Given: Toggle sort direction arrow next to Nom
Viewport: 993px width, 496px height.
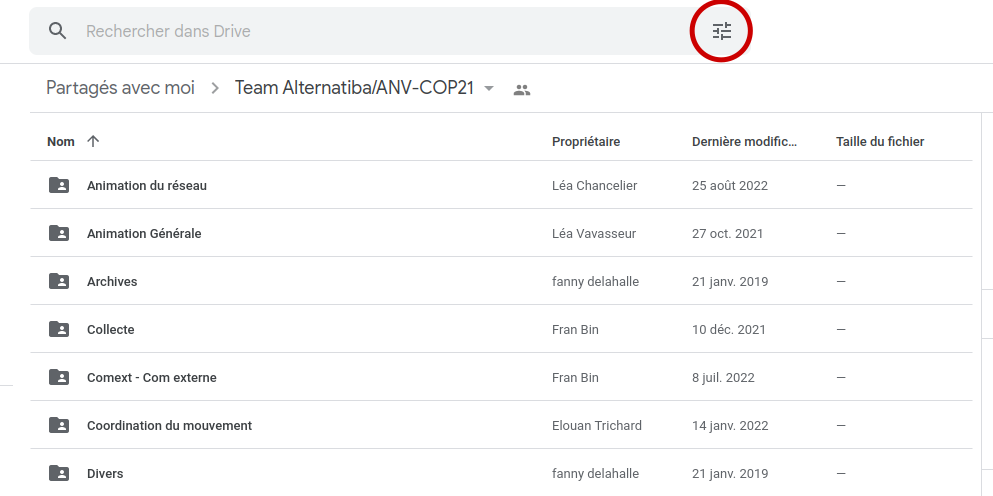Looking at the screenshot, I should pos(93,141).
